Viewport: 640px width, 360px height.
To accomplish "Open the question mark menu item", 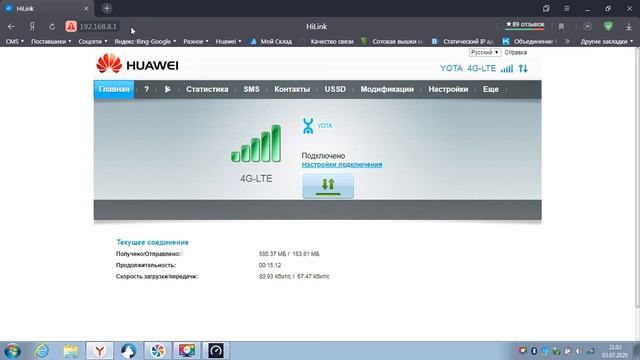I will [147, 89].
